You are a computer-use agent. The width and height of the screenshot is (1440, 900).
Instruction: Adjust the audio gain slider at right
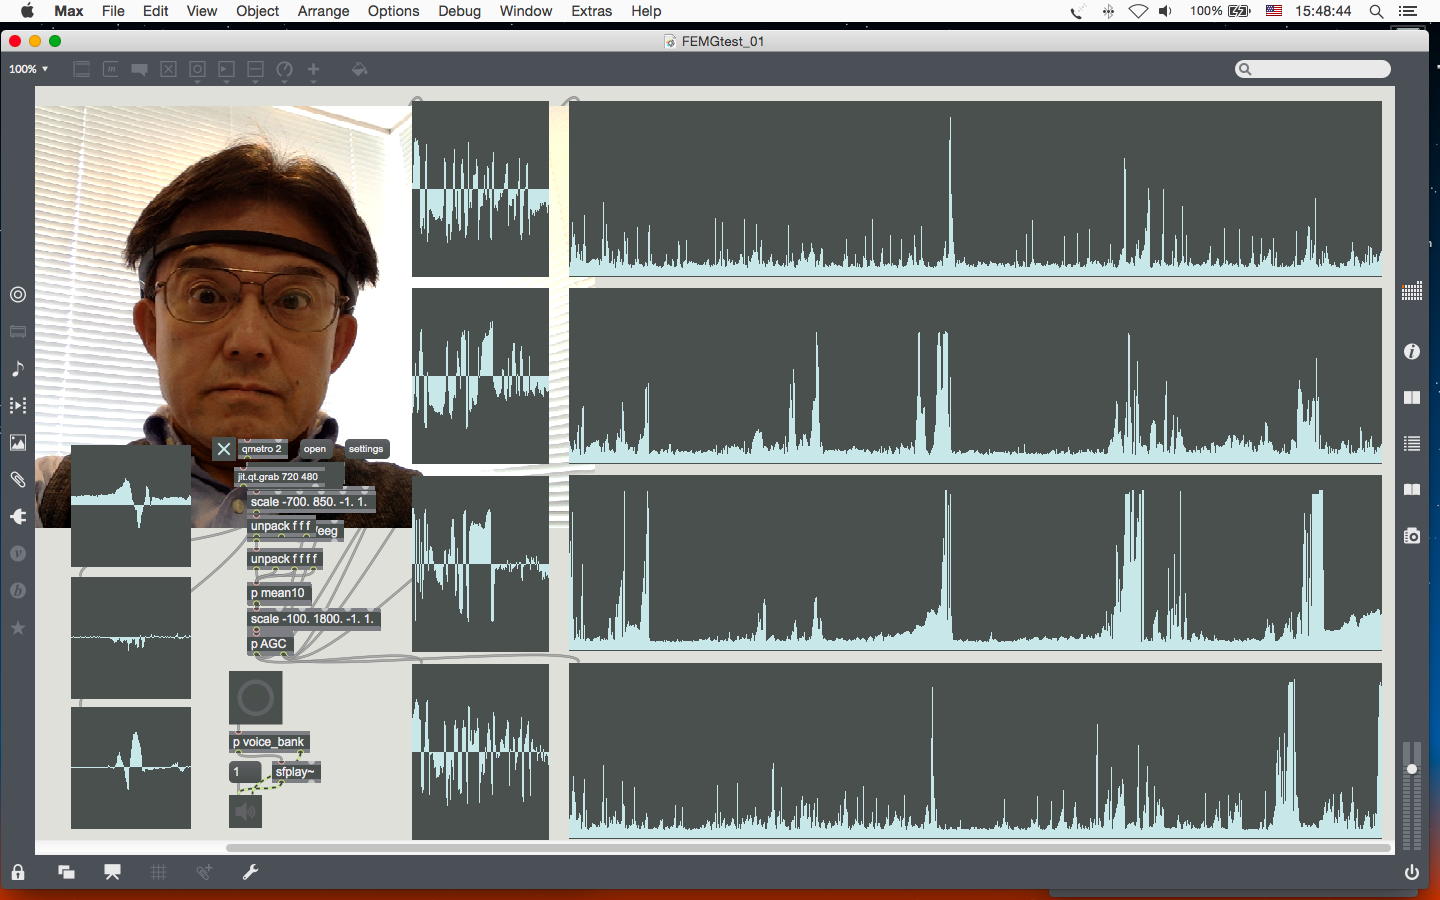pyautogui.click(x=1411, y=769)
